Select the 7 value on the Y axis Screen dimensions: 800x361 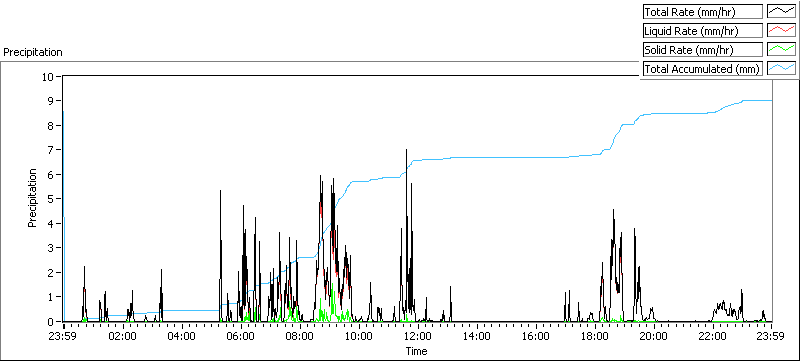(x=51, y=150)
